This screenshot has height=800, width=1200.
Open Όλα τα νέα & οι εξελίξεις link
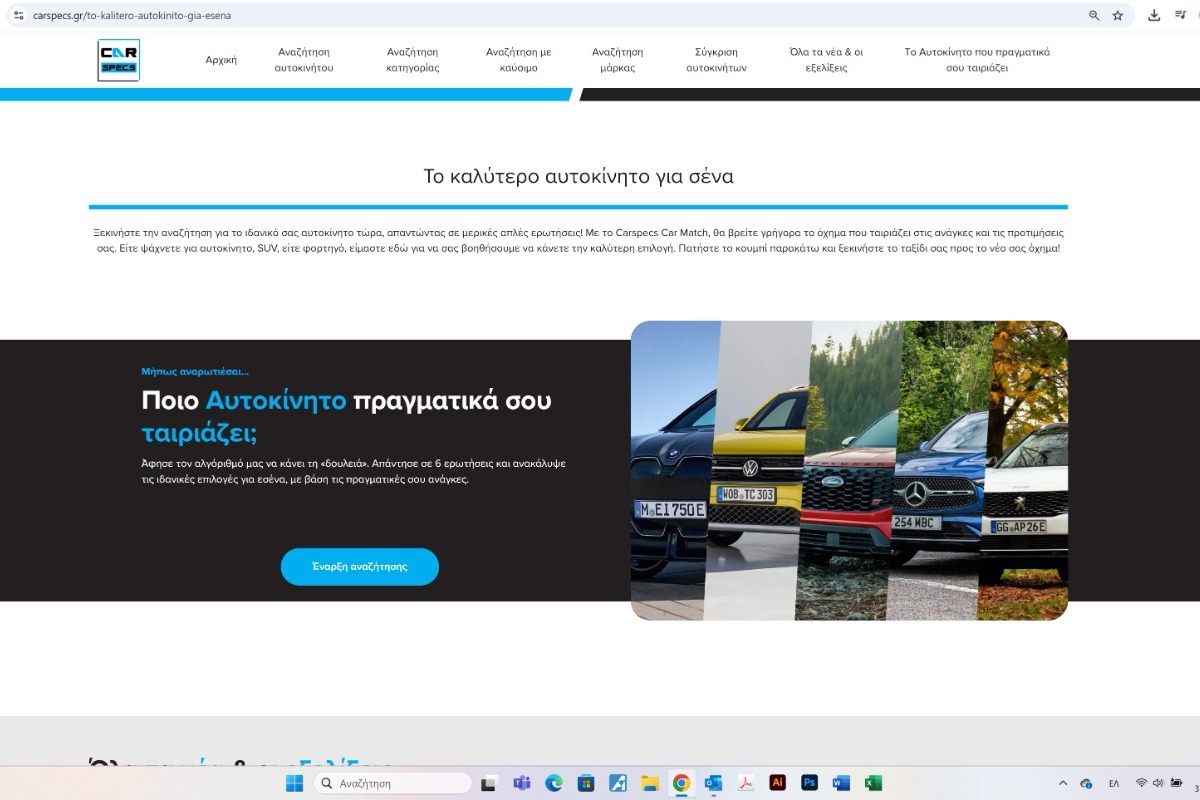pyautogui.click(x=826, y=60)
